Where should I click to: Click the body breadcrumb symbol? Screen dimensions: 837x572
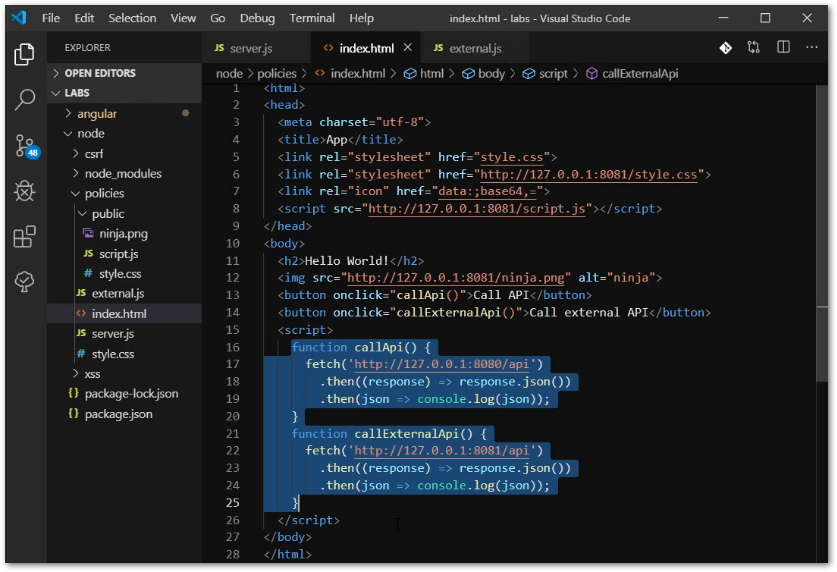[x=484, y=74]
